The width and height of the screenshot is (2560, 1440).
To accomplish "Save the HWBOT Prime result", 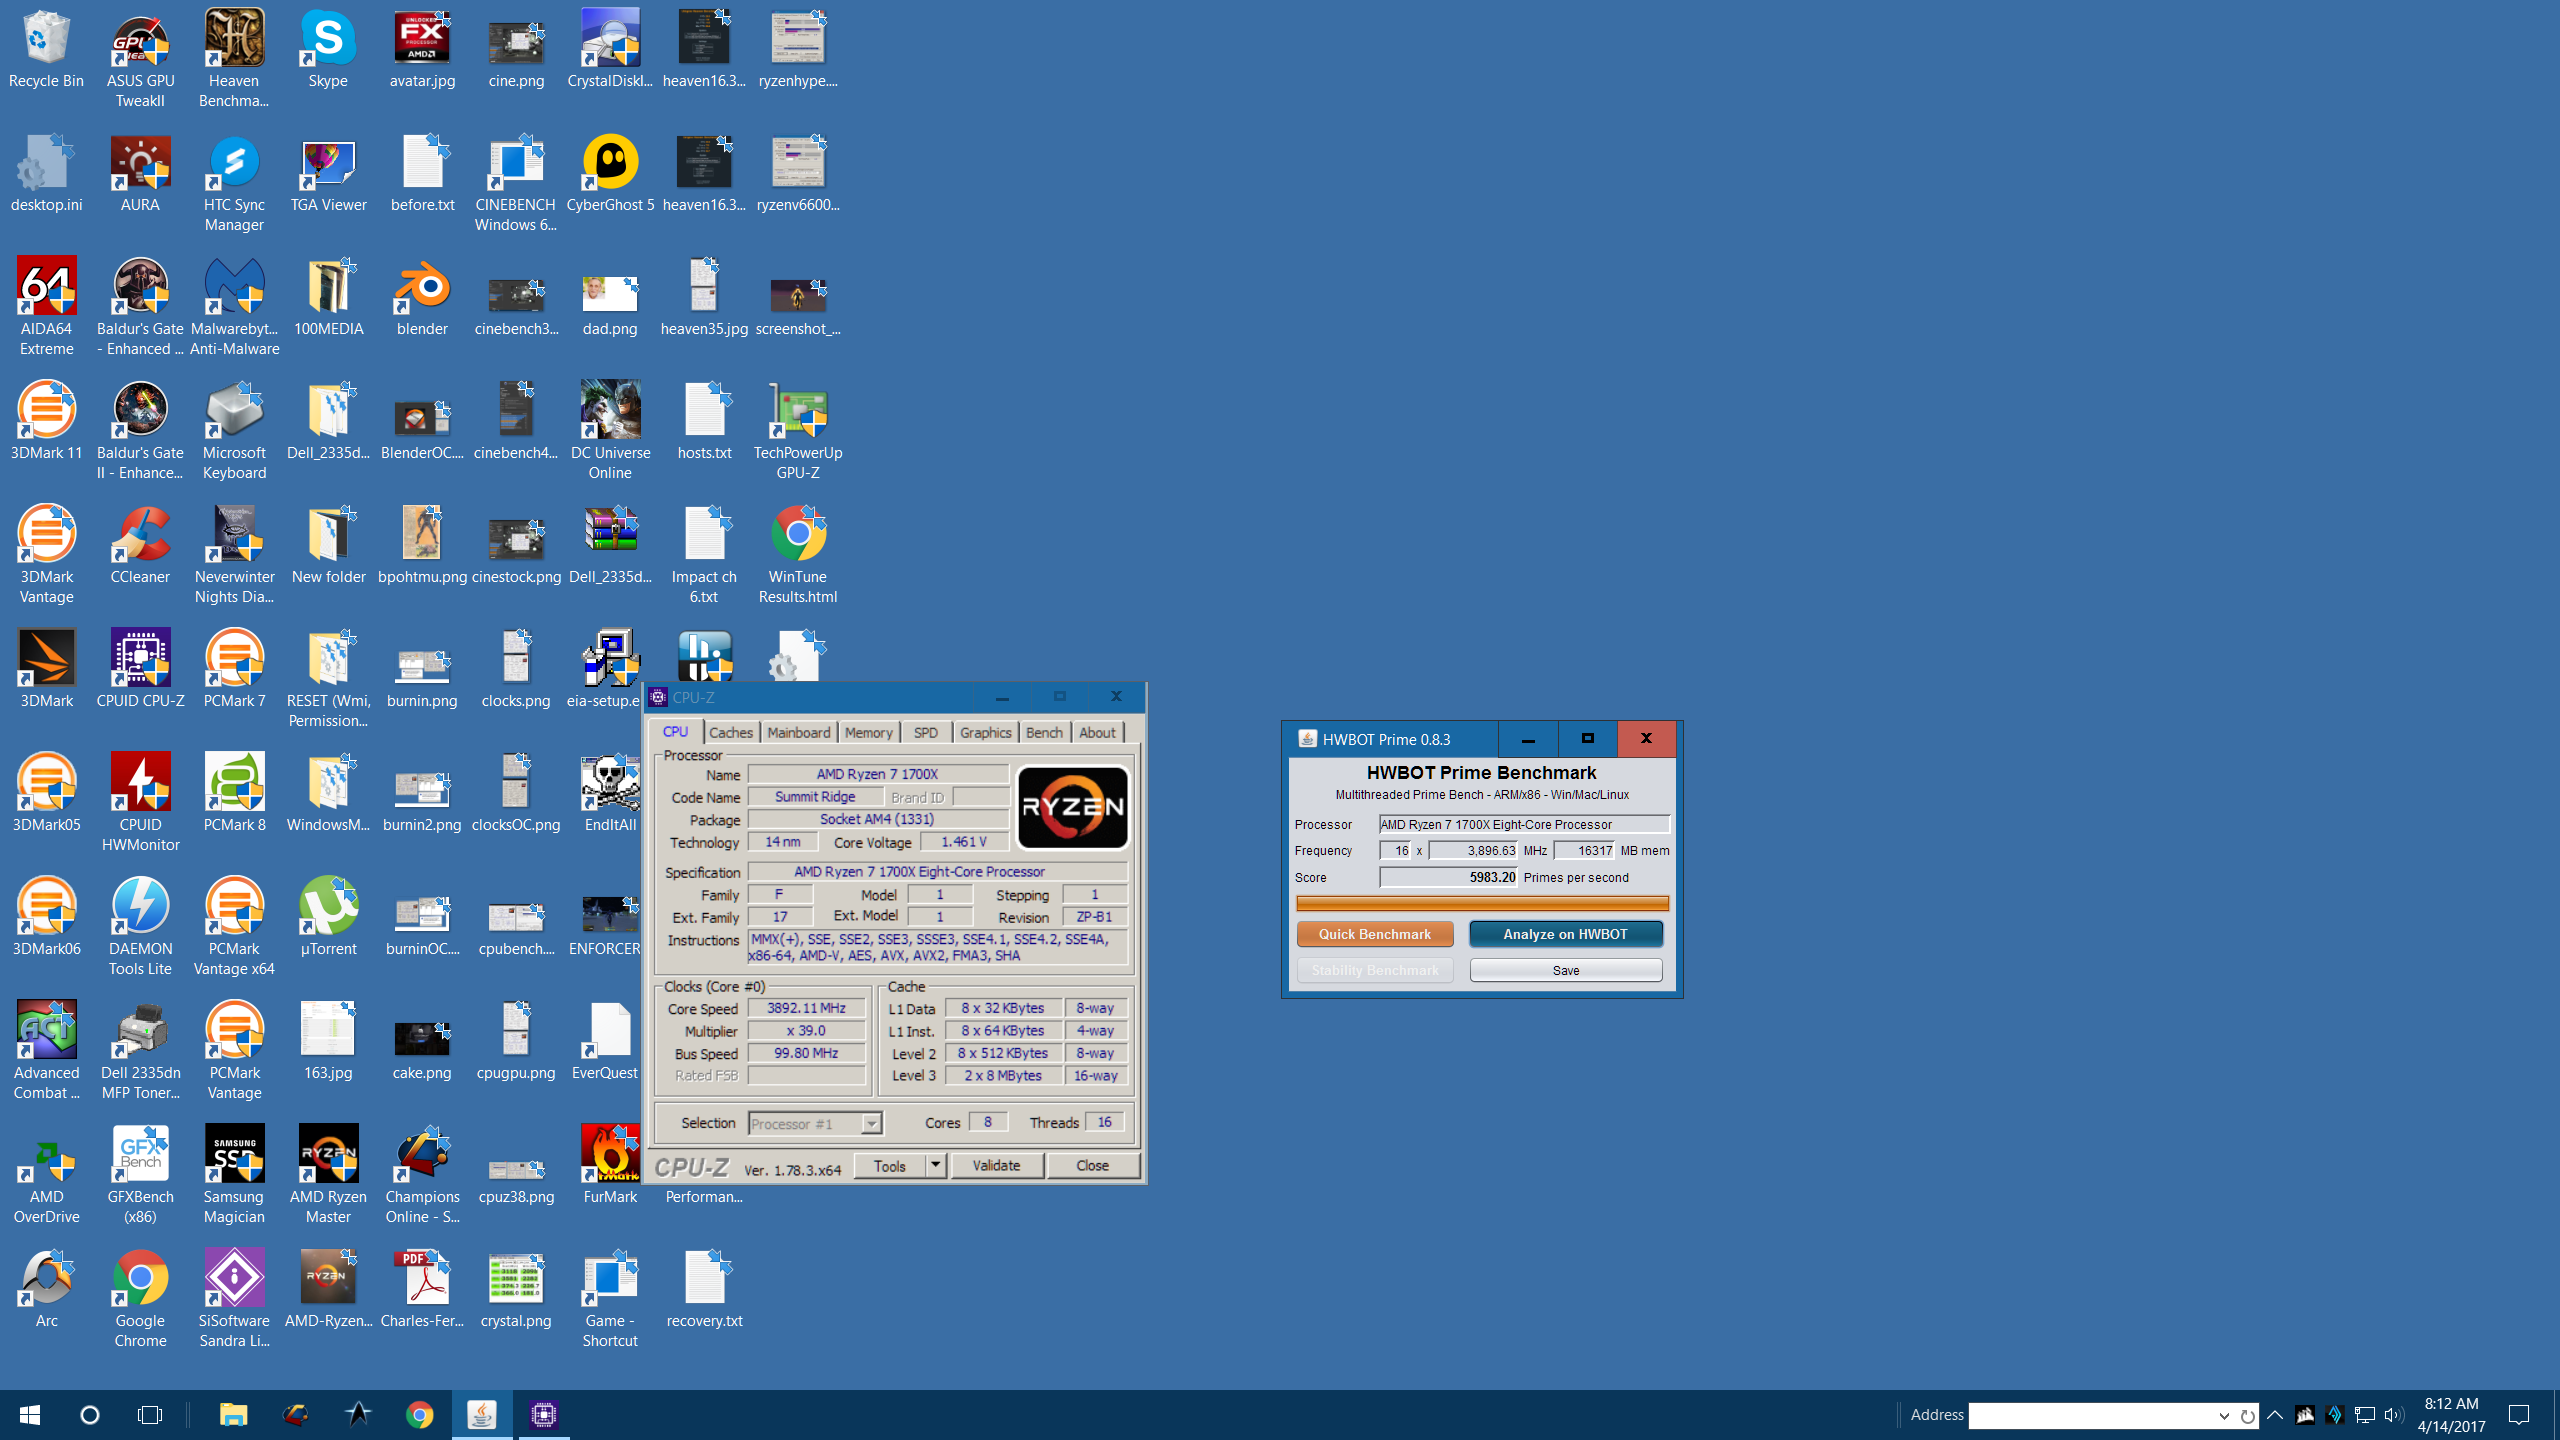I will [x=1565, y=970].
